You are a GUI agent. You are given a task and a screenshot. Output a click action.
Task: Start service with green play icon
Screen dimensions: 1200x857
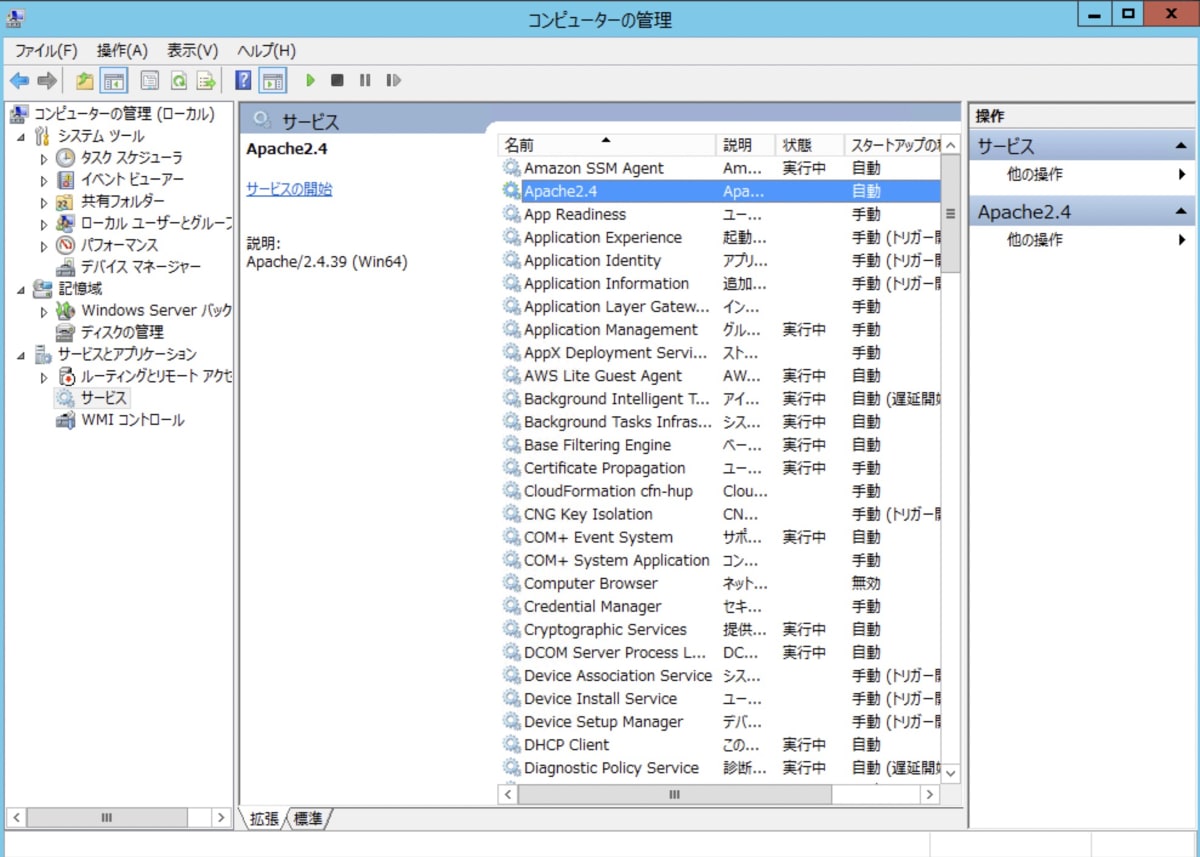click(310, 81)
